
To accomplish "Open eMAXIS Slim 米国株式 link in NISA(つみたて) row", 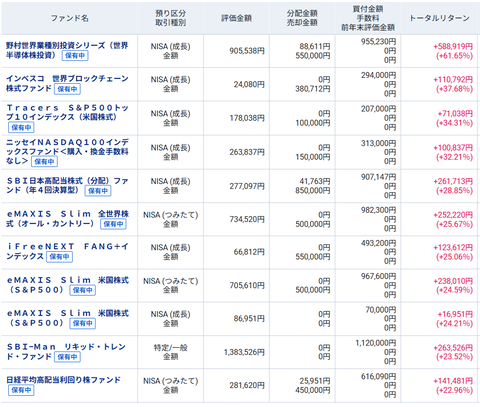I will coord(67,284).
